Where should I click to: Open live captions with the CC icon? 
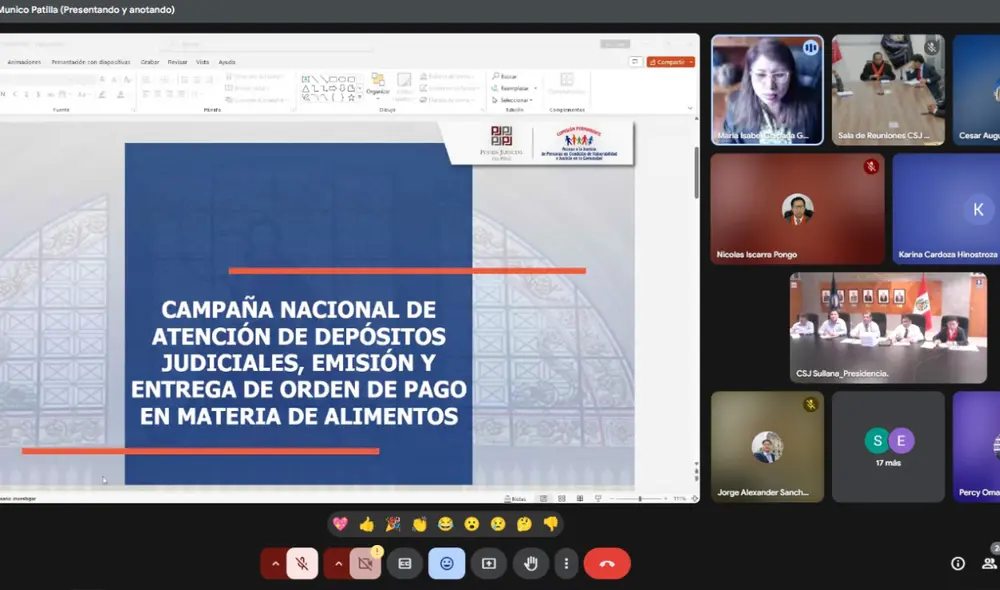[407, 564]
